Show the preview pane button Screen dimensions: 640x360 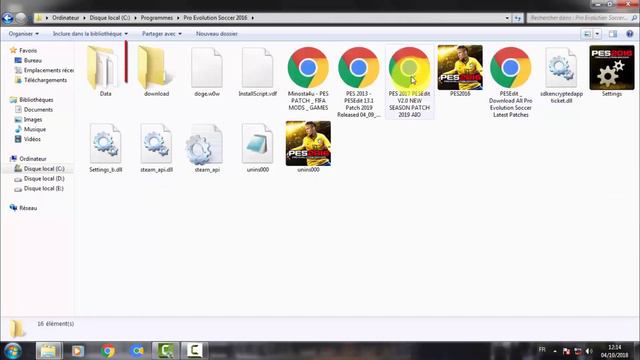click(613, 34)
